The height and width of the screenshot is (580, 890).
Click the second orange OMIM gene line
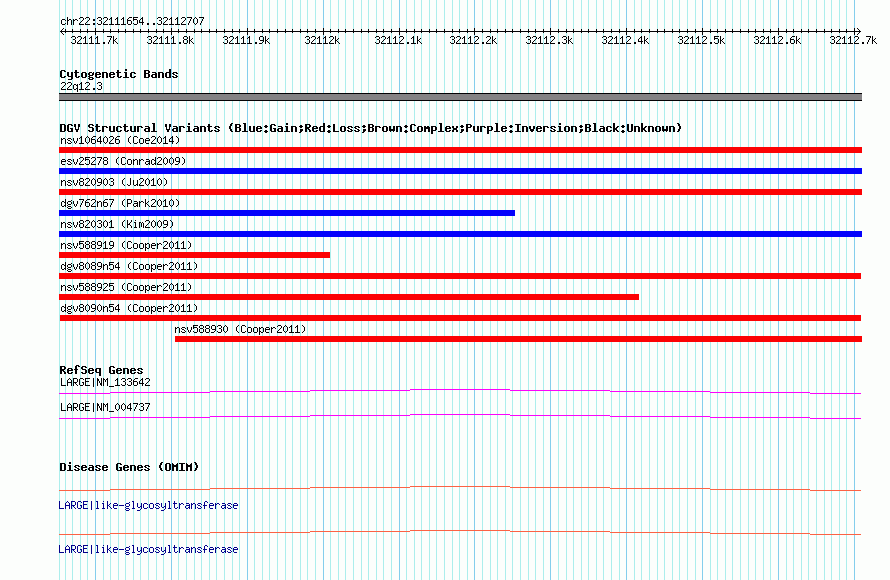click(x=460, y=532)
